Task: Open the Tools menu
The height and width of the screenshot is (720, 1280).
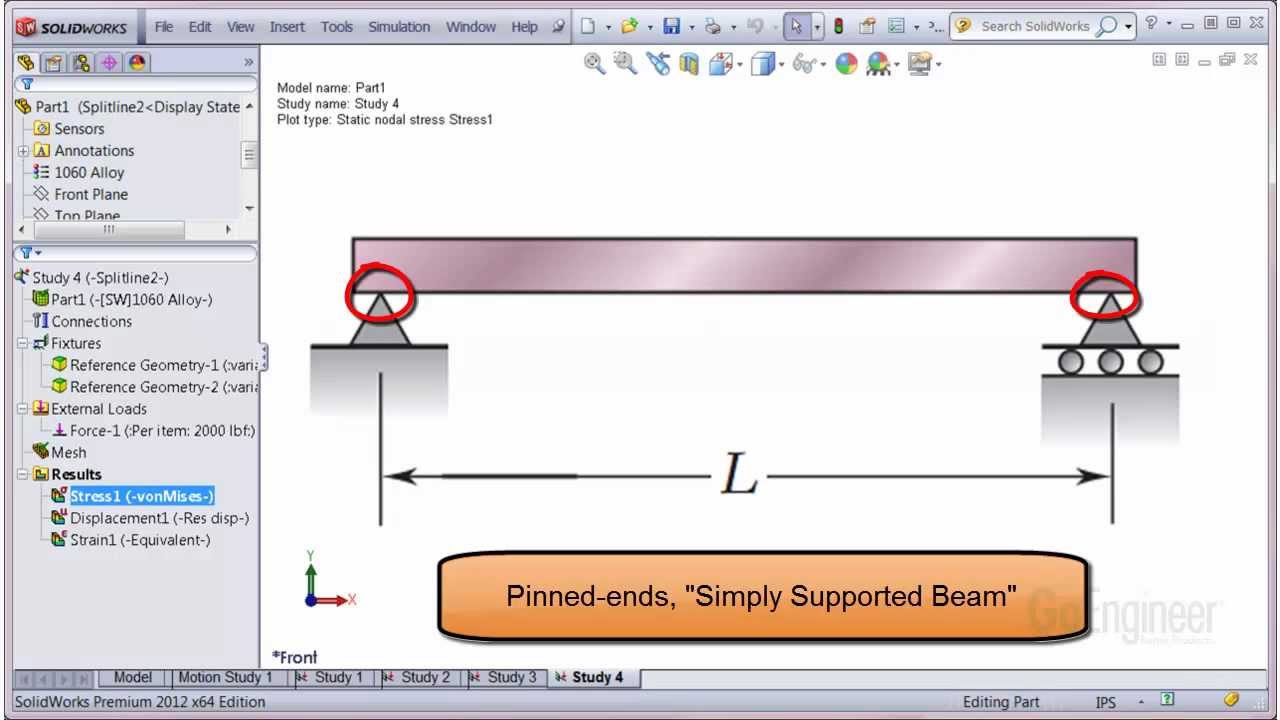Action: 337,27
